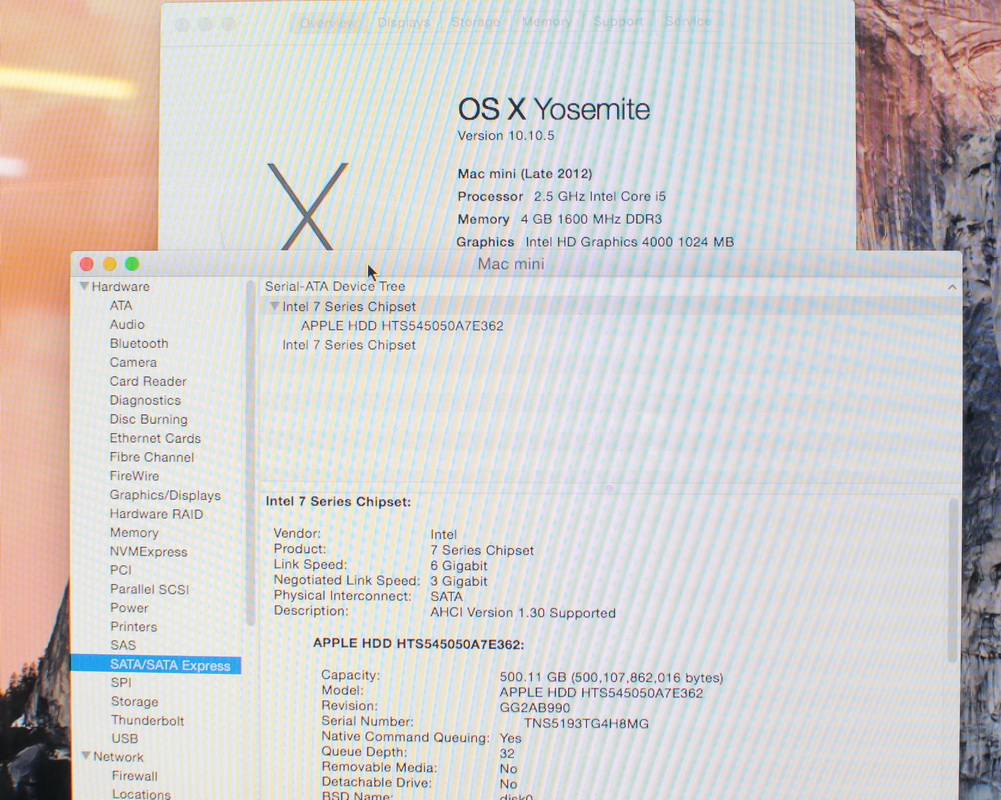
Task: Open Support tab in About This Mac
Action: point(618,22)
